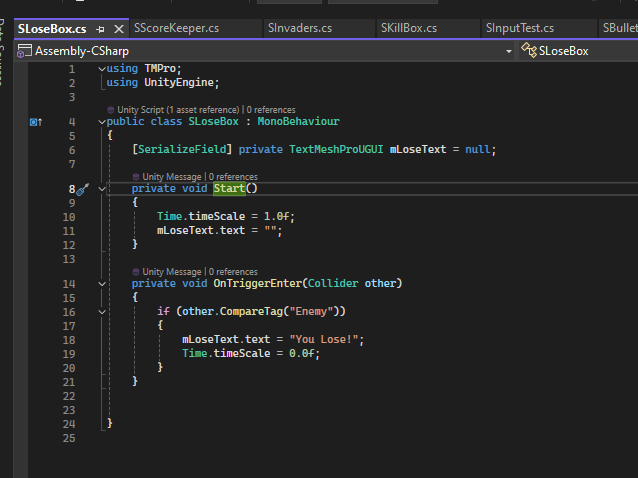Close the SLoseBox.cs tab

click(x=118, y=29)
